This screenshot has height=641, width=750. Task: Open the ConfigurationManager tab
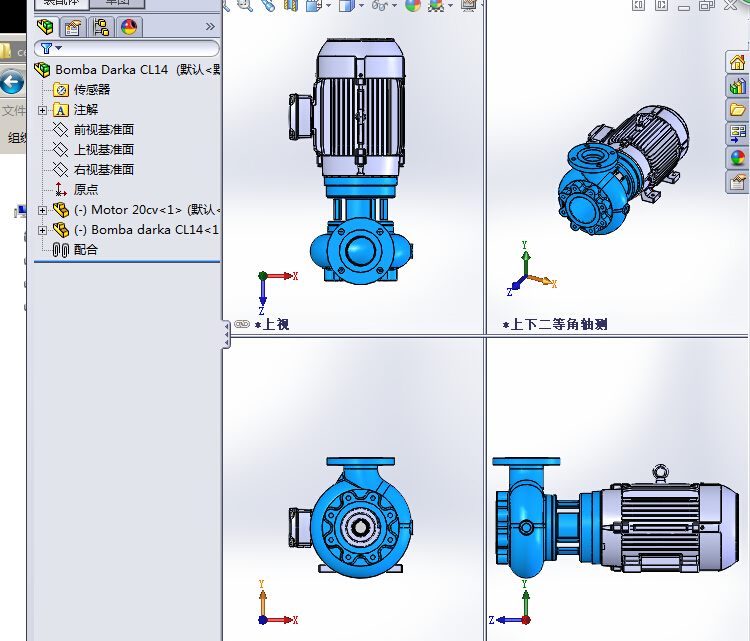(101, 27)
